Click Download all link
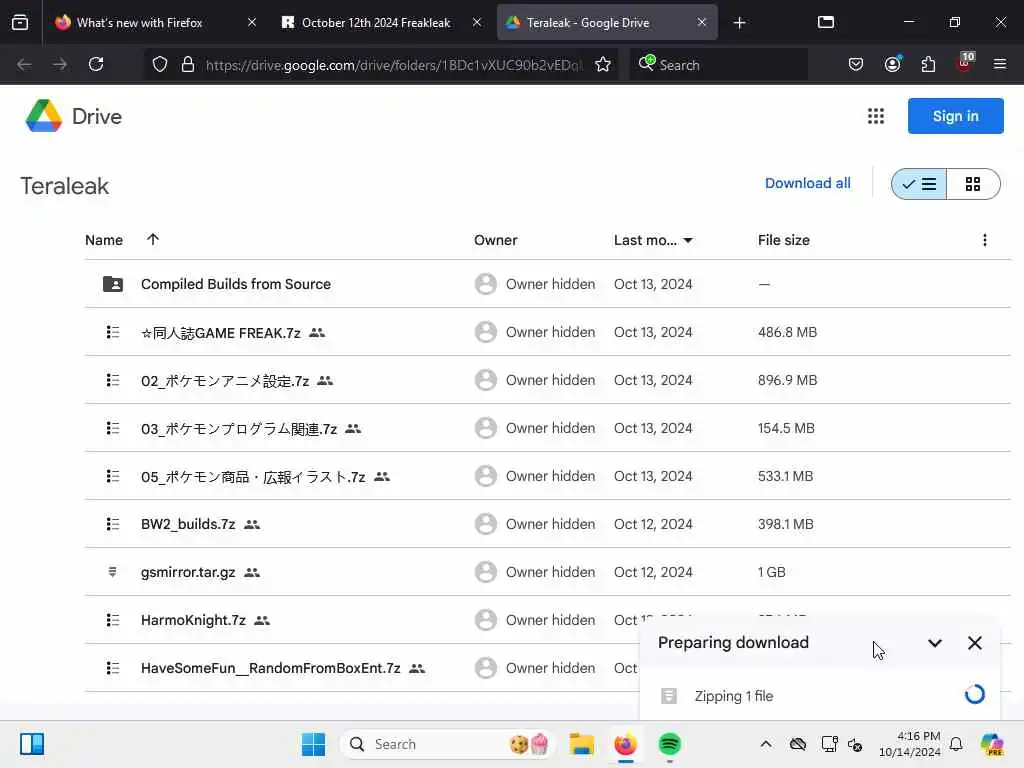1024x768 pixels. [x=807, y=184]
